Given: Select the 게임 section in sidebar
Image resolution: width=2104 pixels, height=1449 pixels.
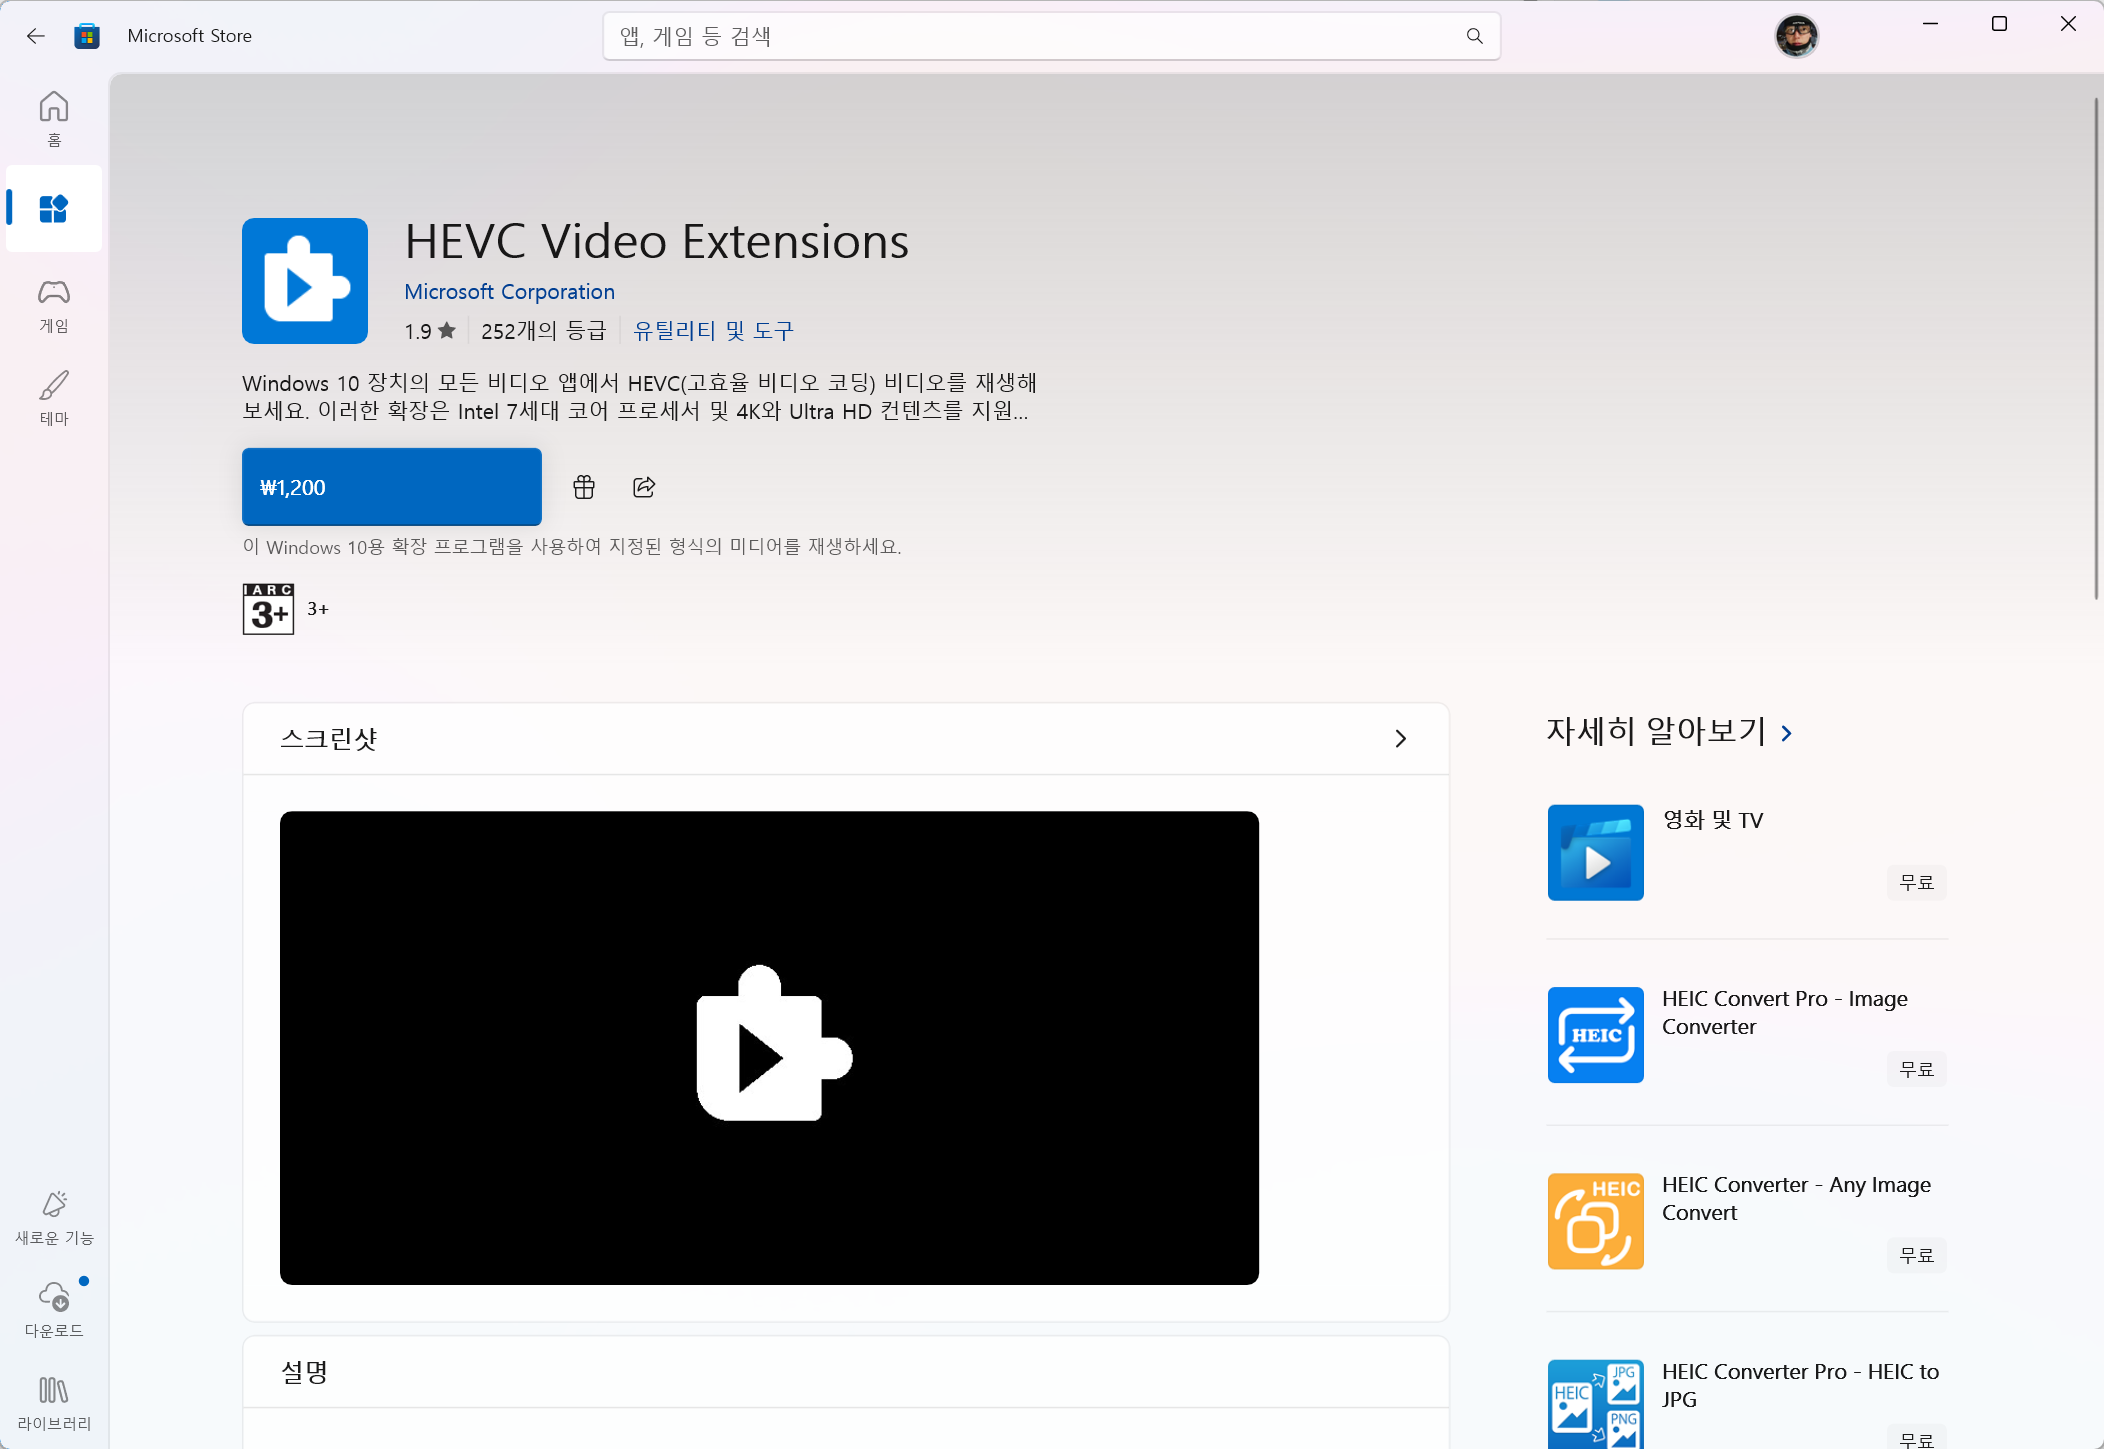Looking at the screenshot, I should click(x=54, y=305).
